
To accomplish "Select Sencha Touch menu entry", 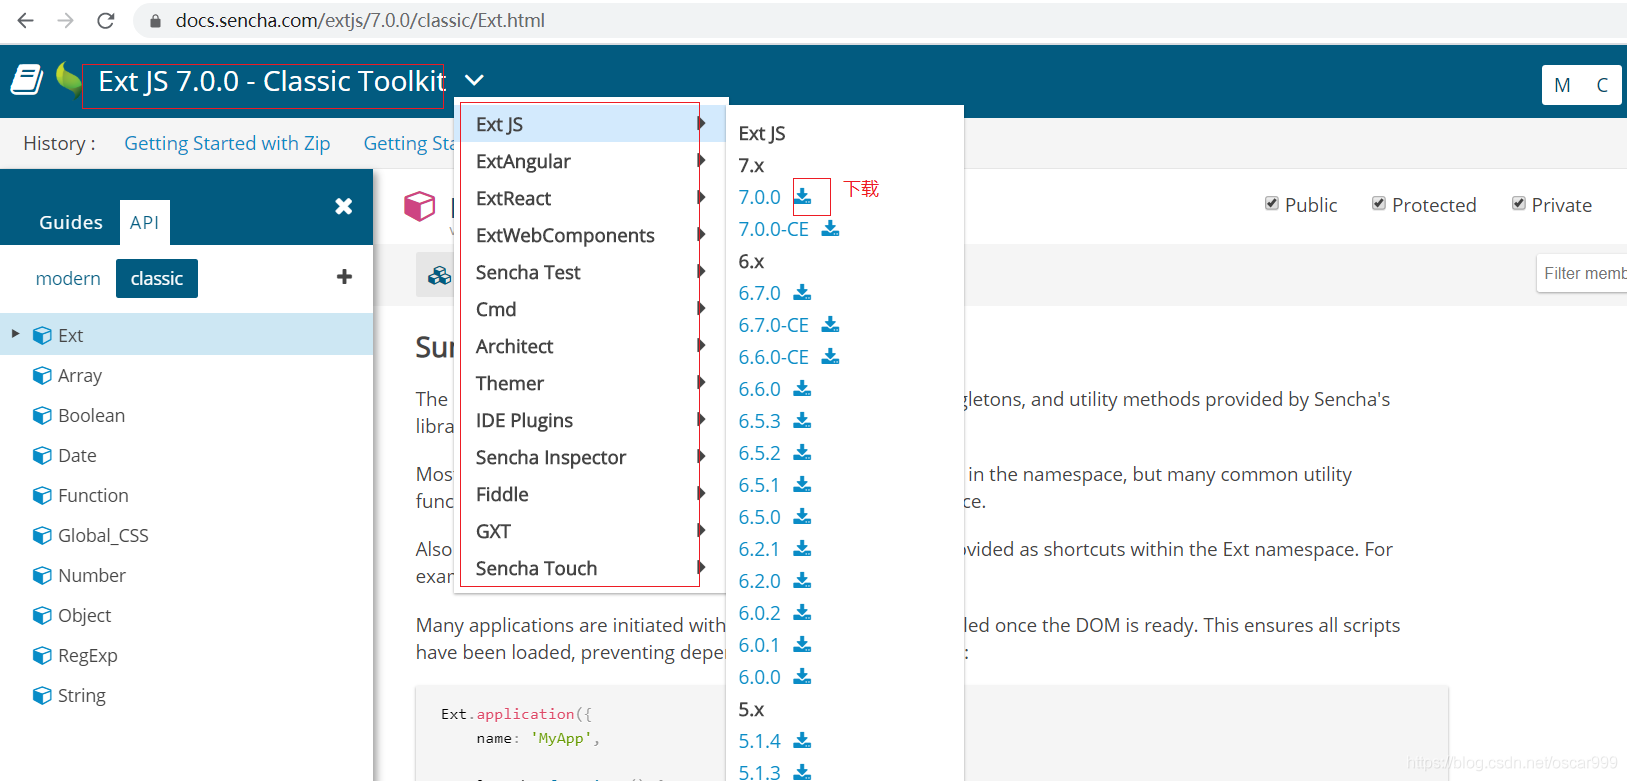I will pyautogui.click(x=592, y=568).
